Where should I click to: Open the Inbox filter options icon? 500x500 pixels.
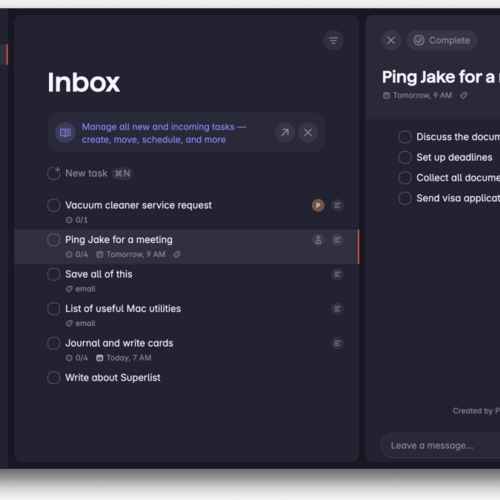(333, 41)
